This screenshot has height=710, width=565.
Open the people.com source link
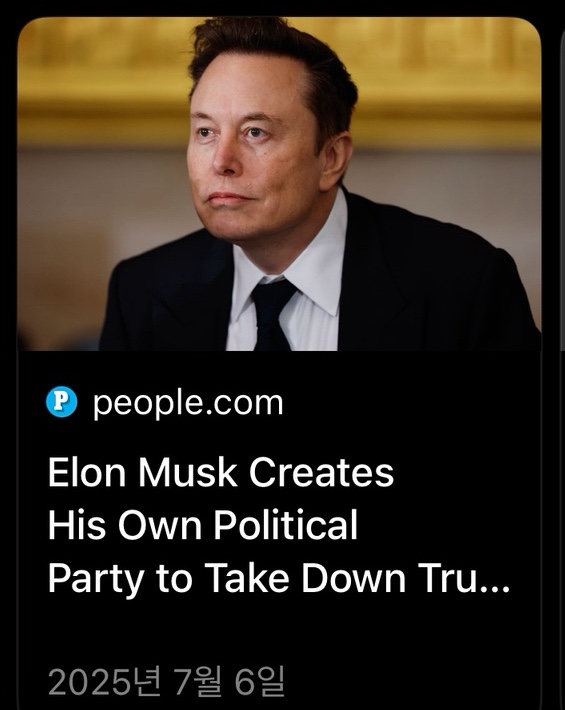coord(188,403)
